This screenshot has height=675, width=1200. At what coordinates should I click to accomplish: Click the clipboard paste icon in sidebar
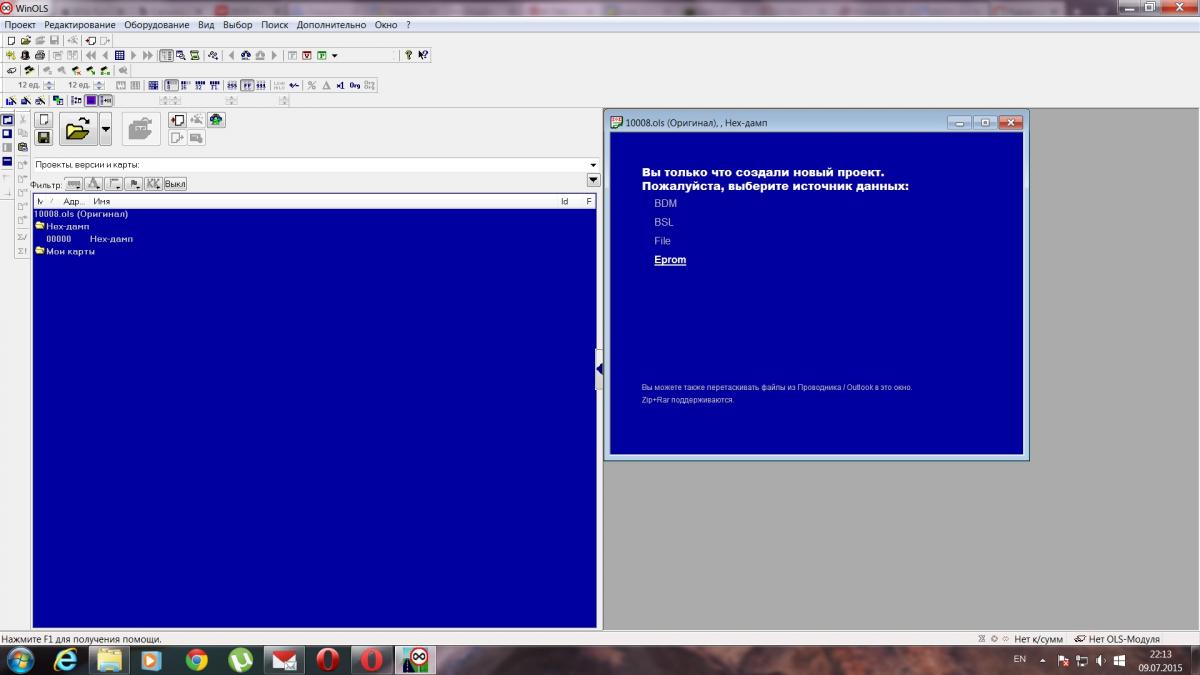pyautogui.click(x=22, y=147)
